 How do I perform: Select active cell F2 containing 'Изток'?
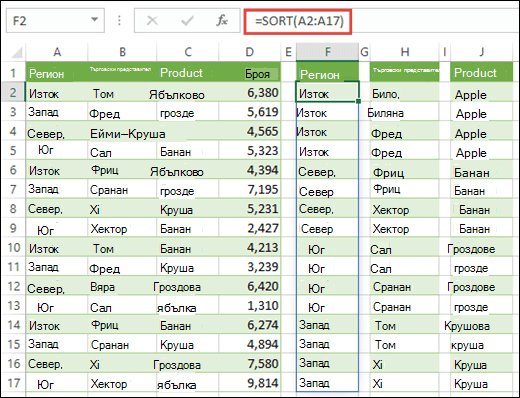point(327,92)
